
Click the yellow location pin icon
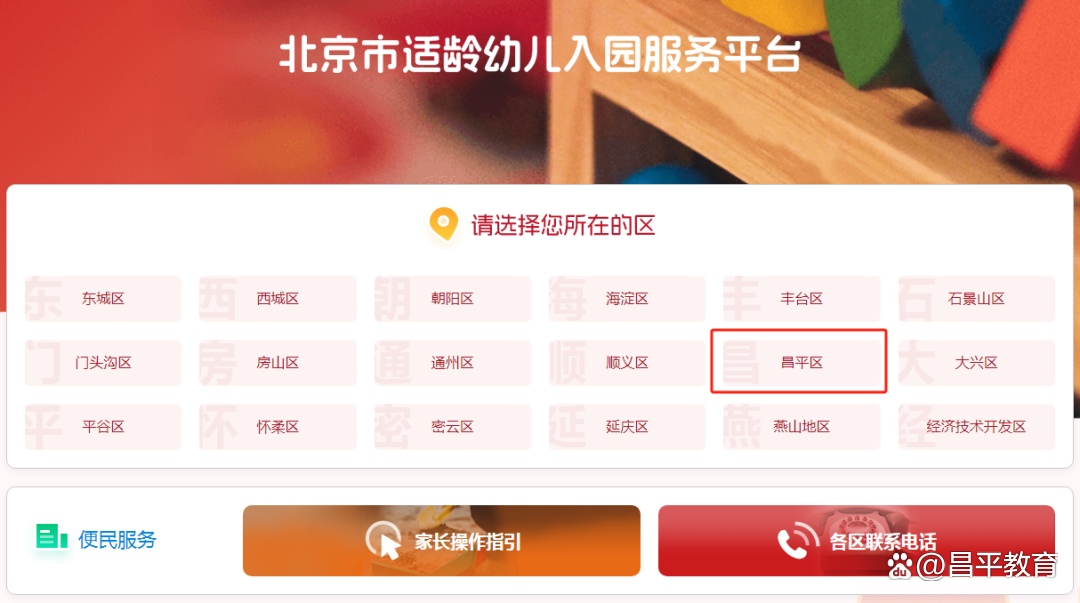[x=444, y=224]
